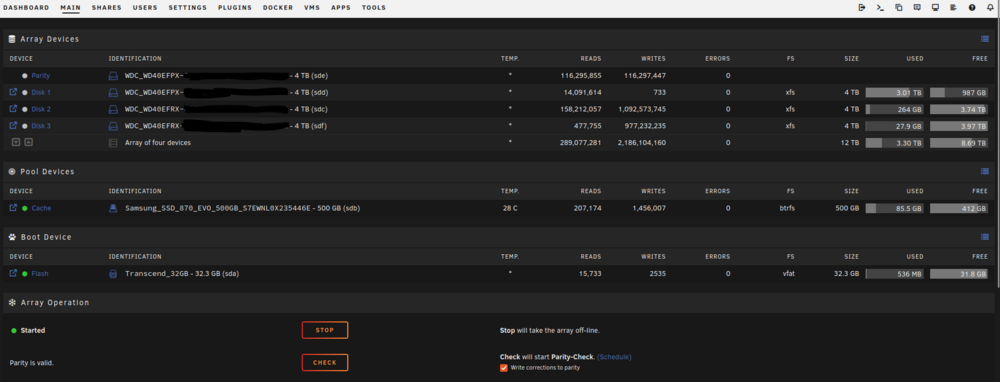1000x382 pixels.
Task: Open the Users tab
Action: [145, 8]
